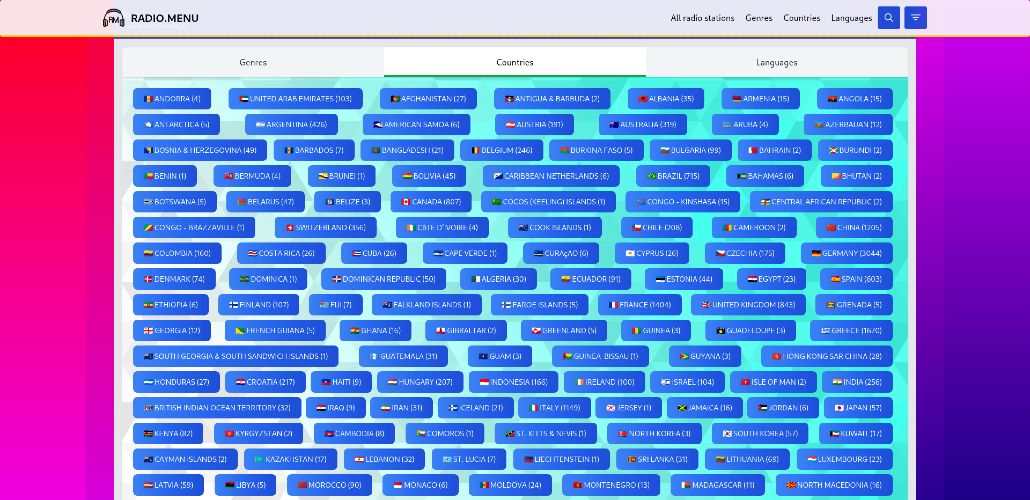
Task: Open the search magnifier button
Action: pyautogui.click(x=889, y=18)
